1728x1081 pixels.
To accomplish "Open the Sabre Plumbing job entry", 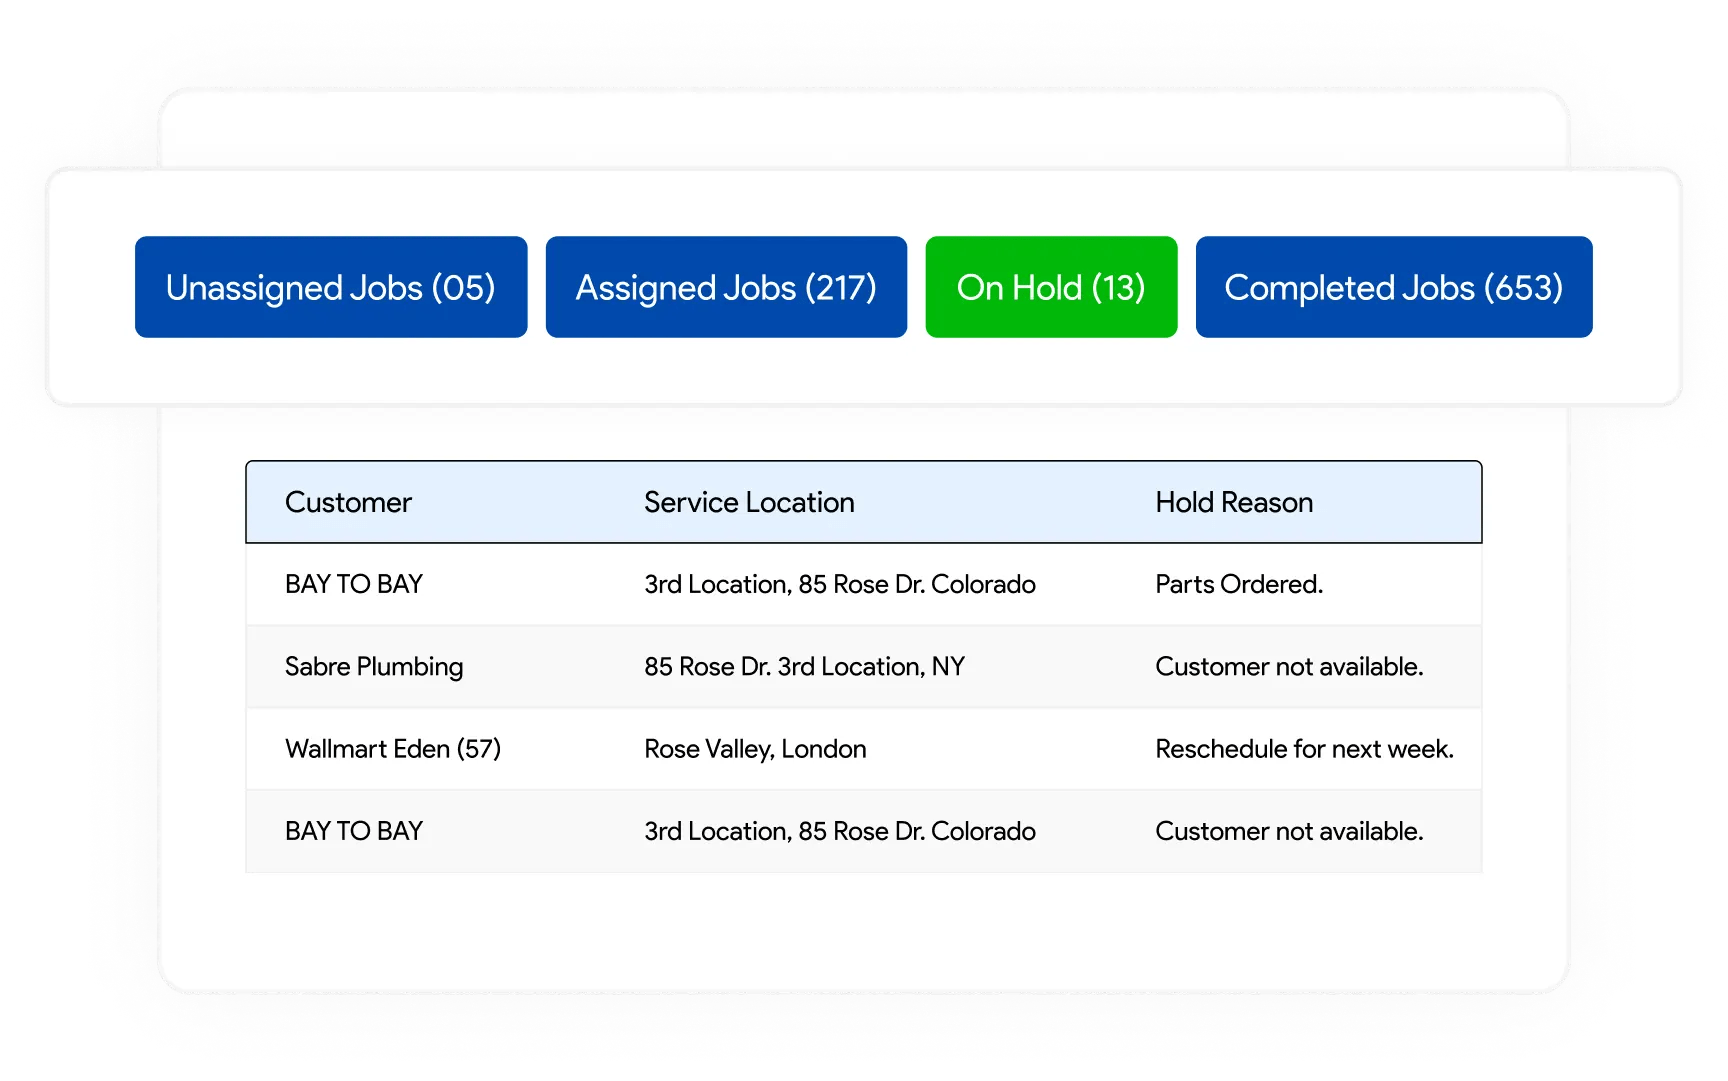I will click(374, 666).
